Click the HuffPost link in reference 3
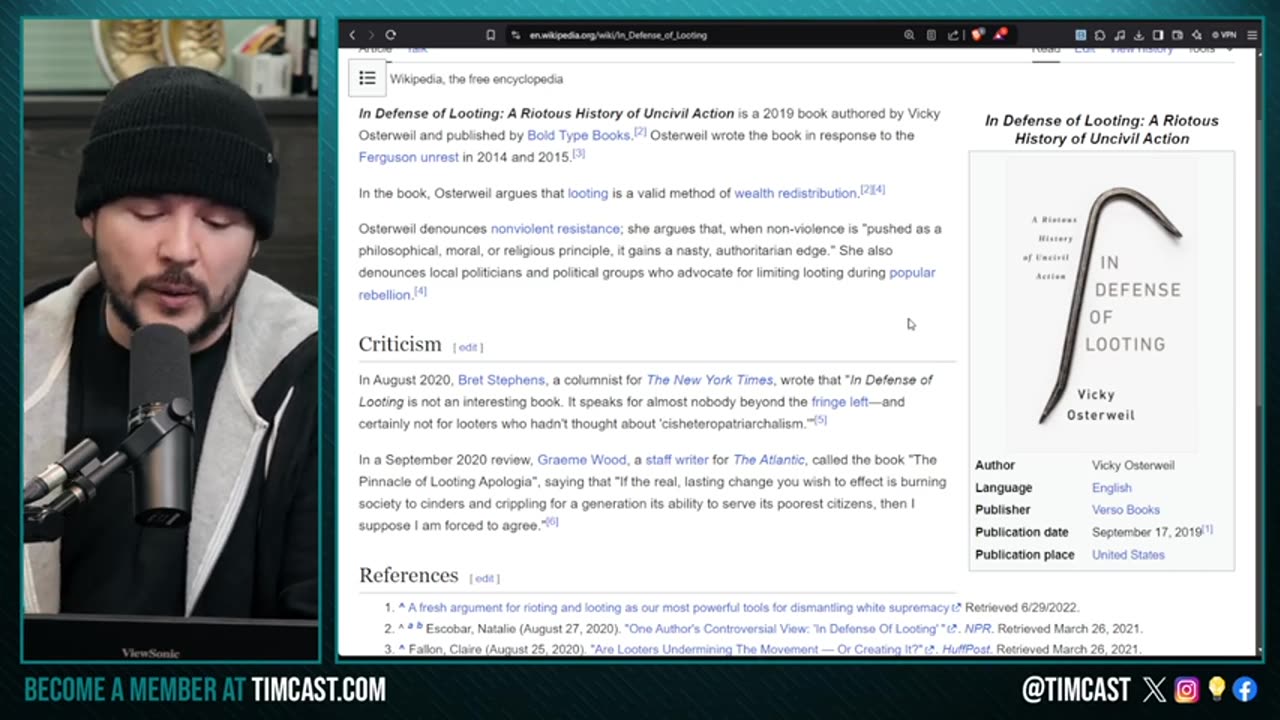The height and width of the screenshot is (720, 1280). point(965,649)
